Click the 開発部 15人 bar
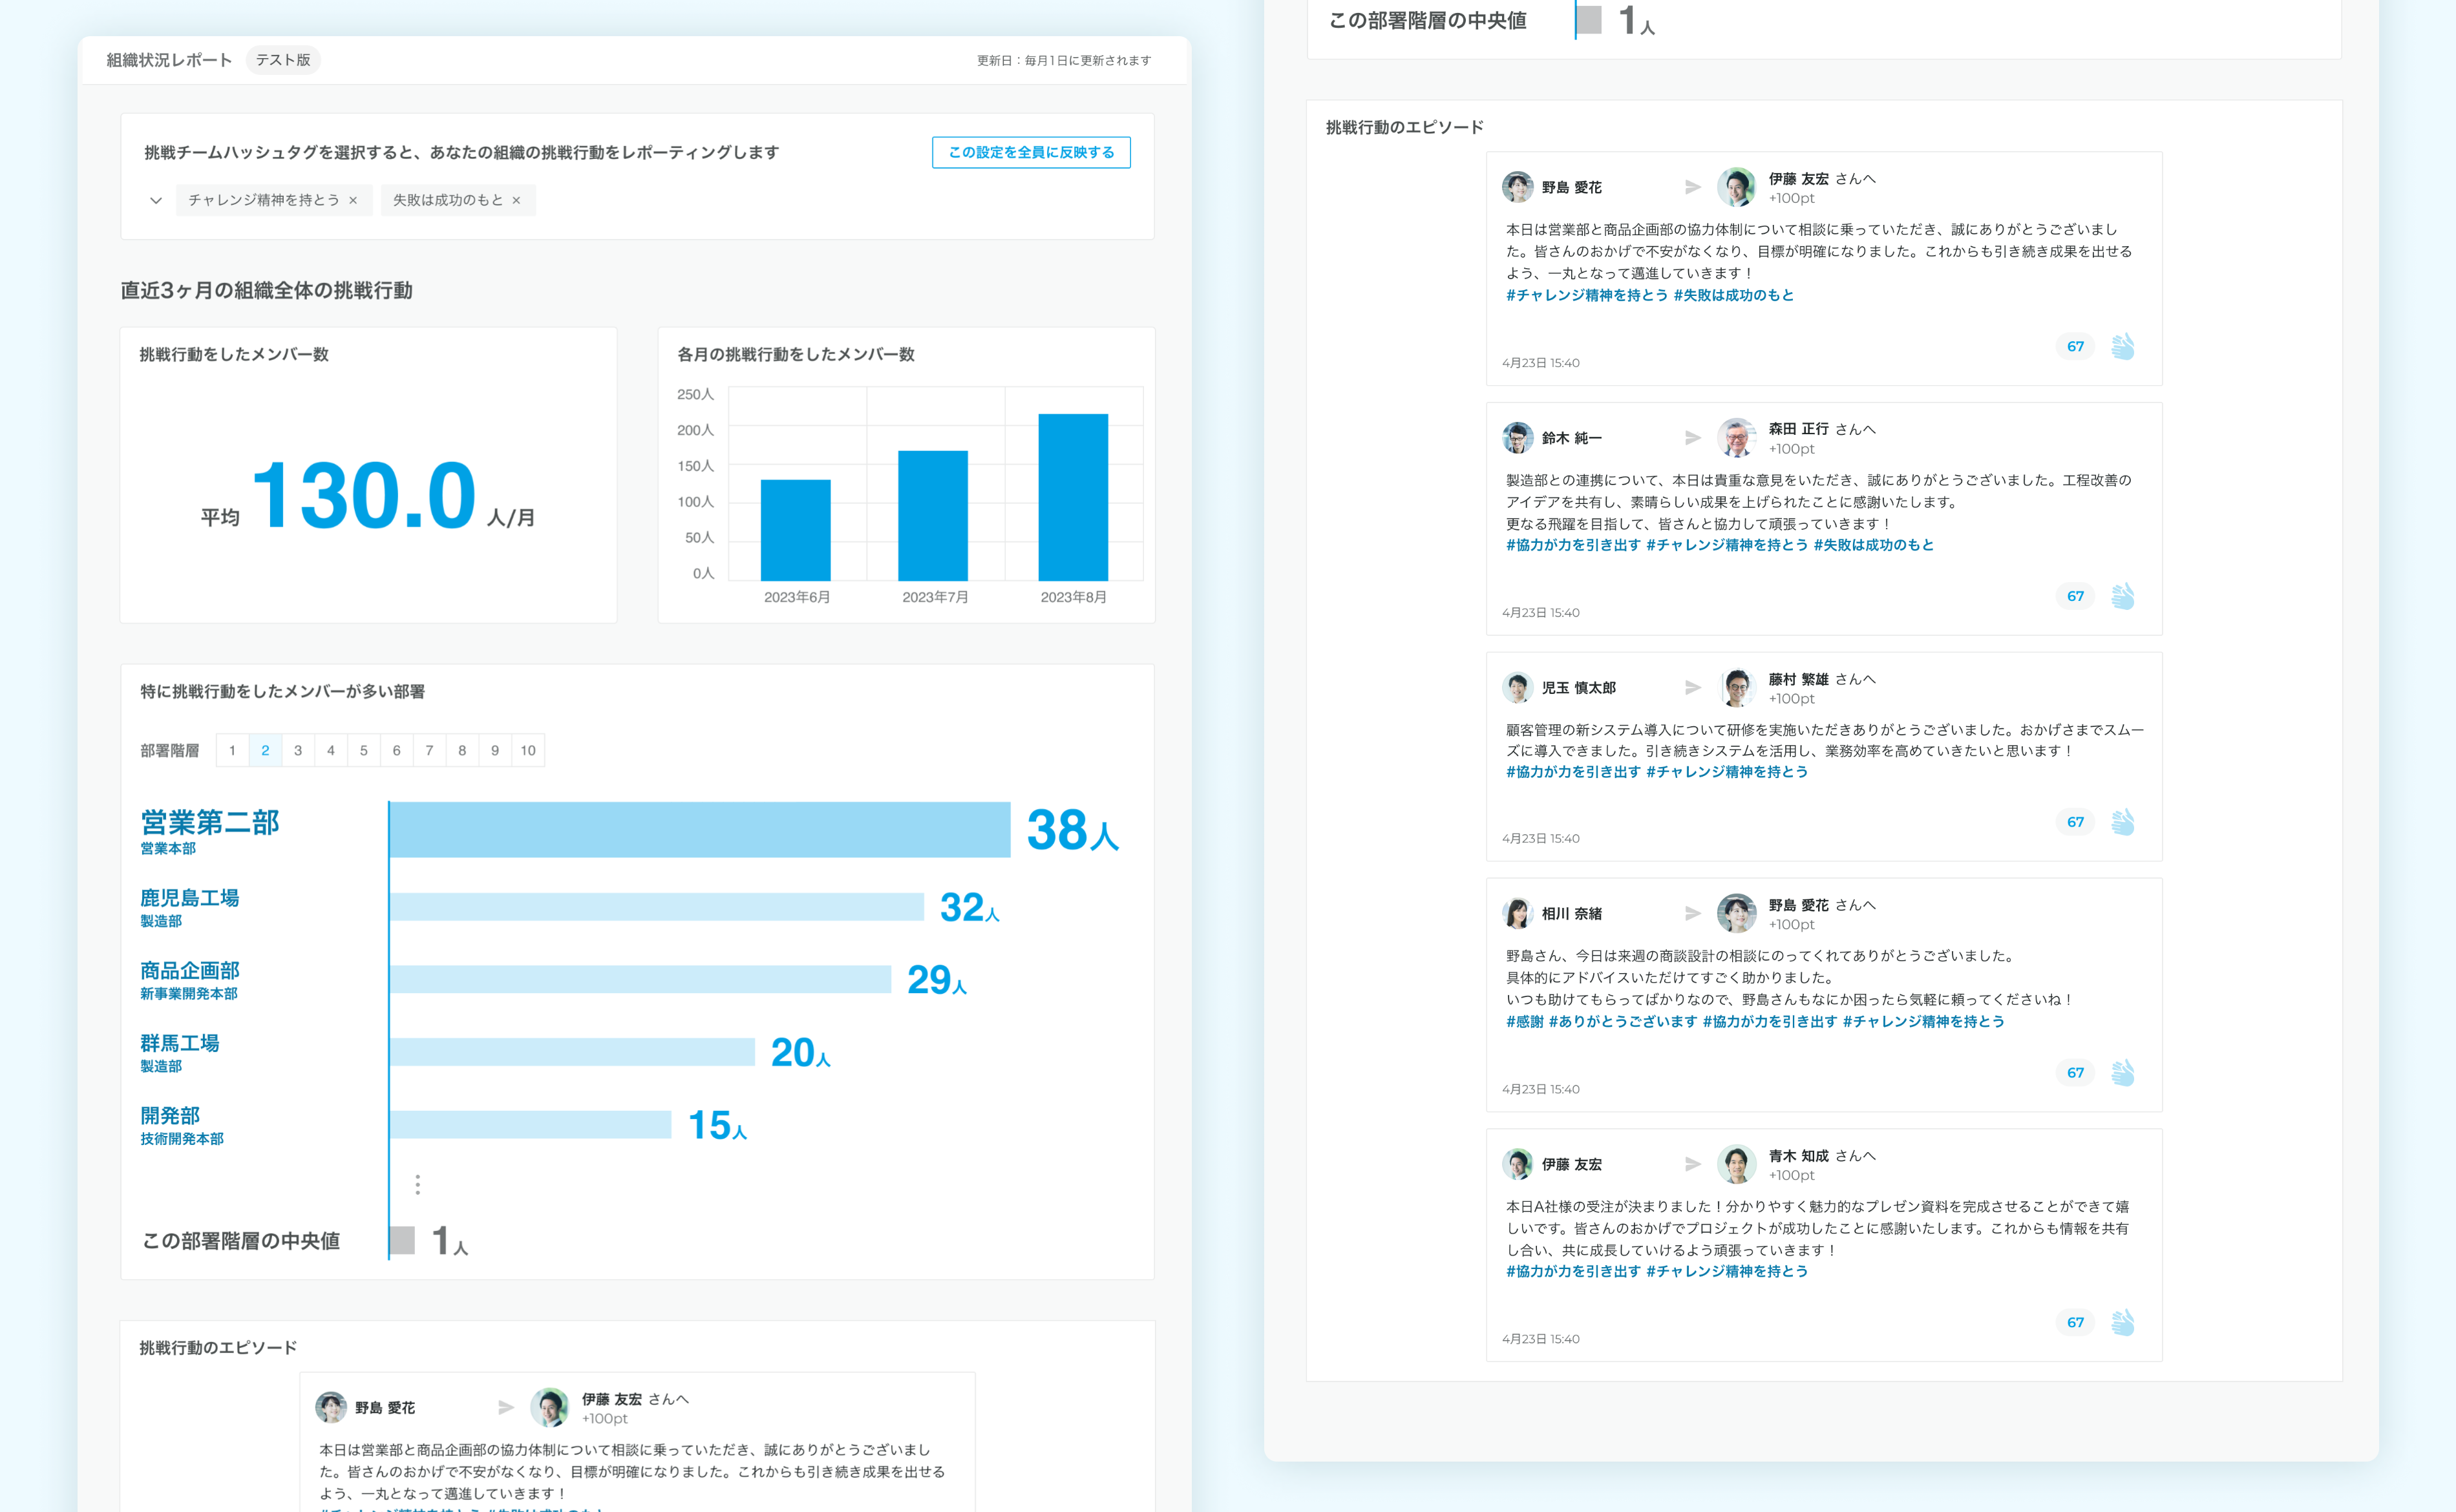 [530, 1124]
